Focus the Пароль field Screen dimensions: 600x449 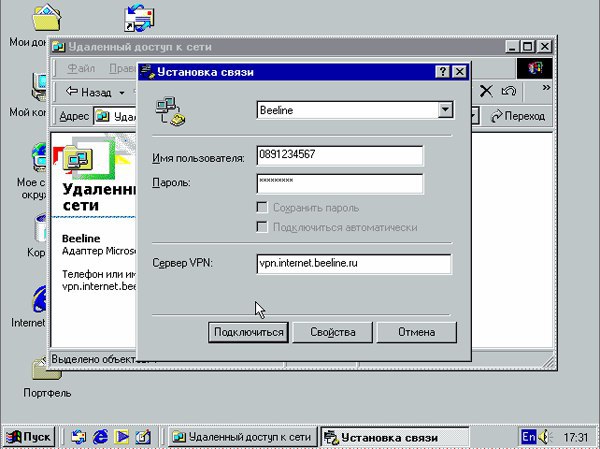pyautogui.click(x=340, y=183)
